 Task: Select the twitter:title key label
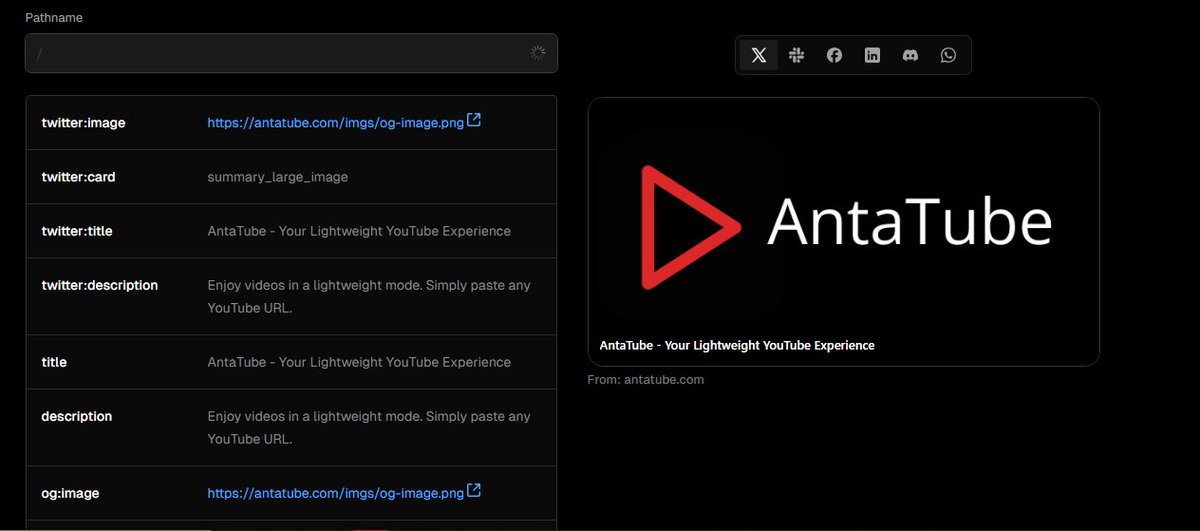77,231
